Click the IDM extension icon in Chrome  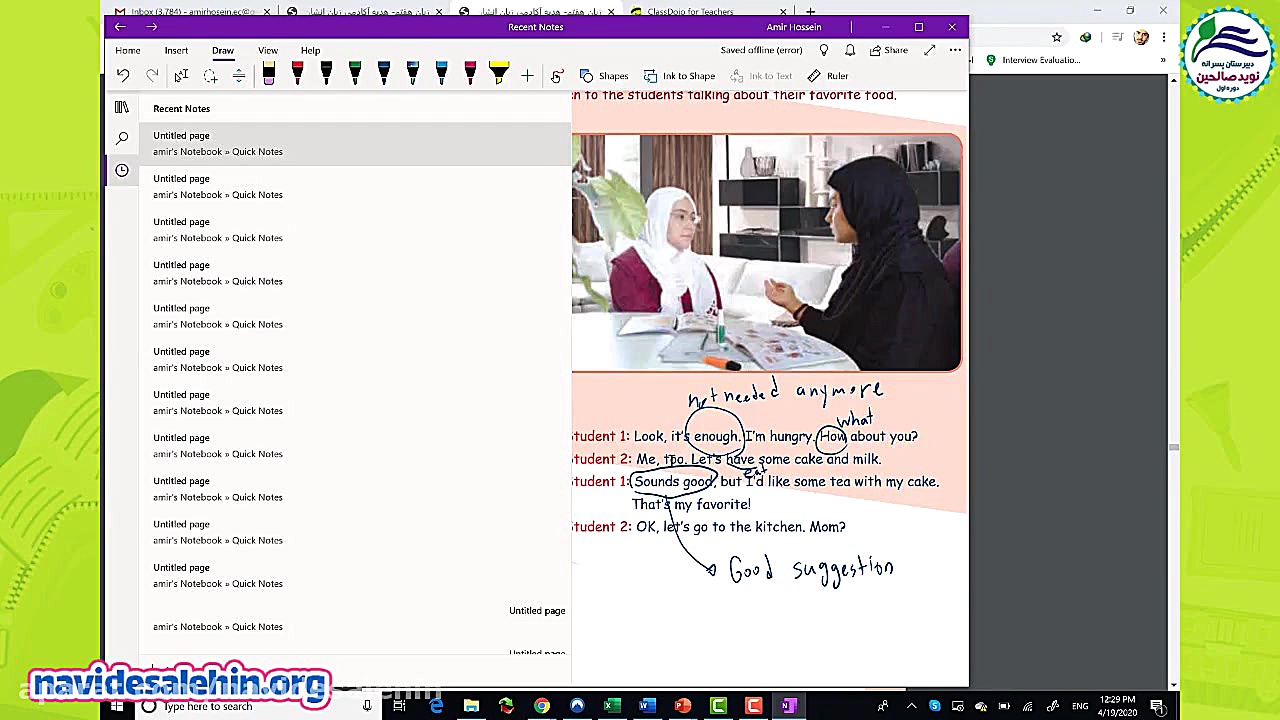click(1085, 38)
